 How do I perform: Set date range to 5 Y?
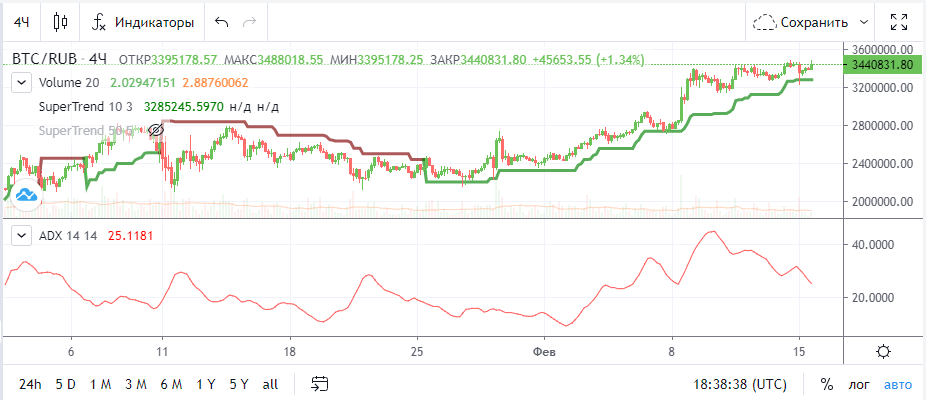tap(239, 385)
